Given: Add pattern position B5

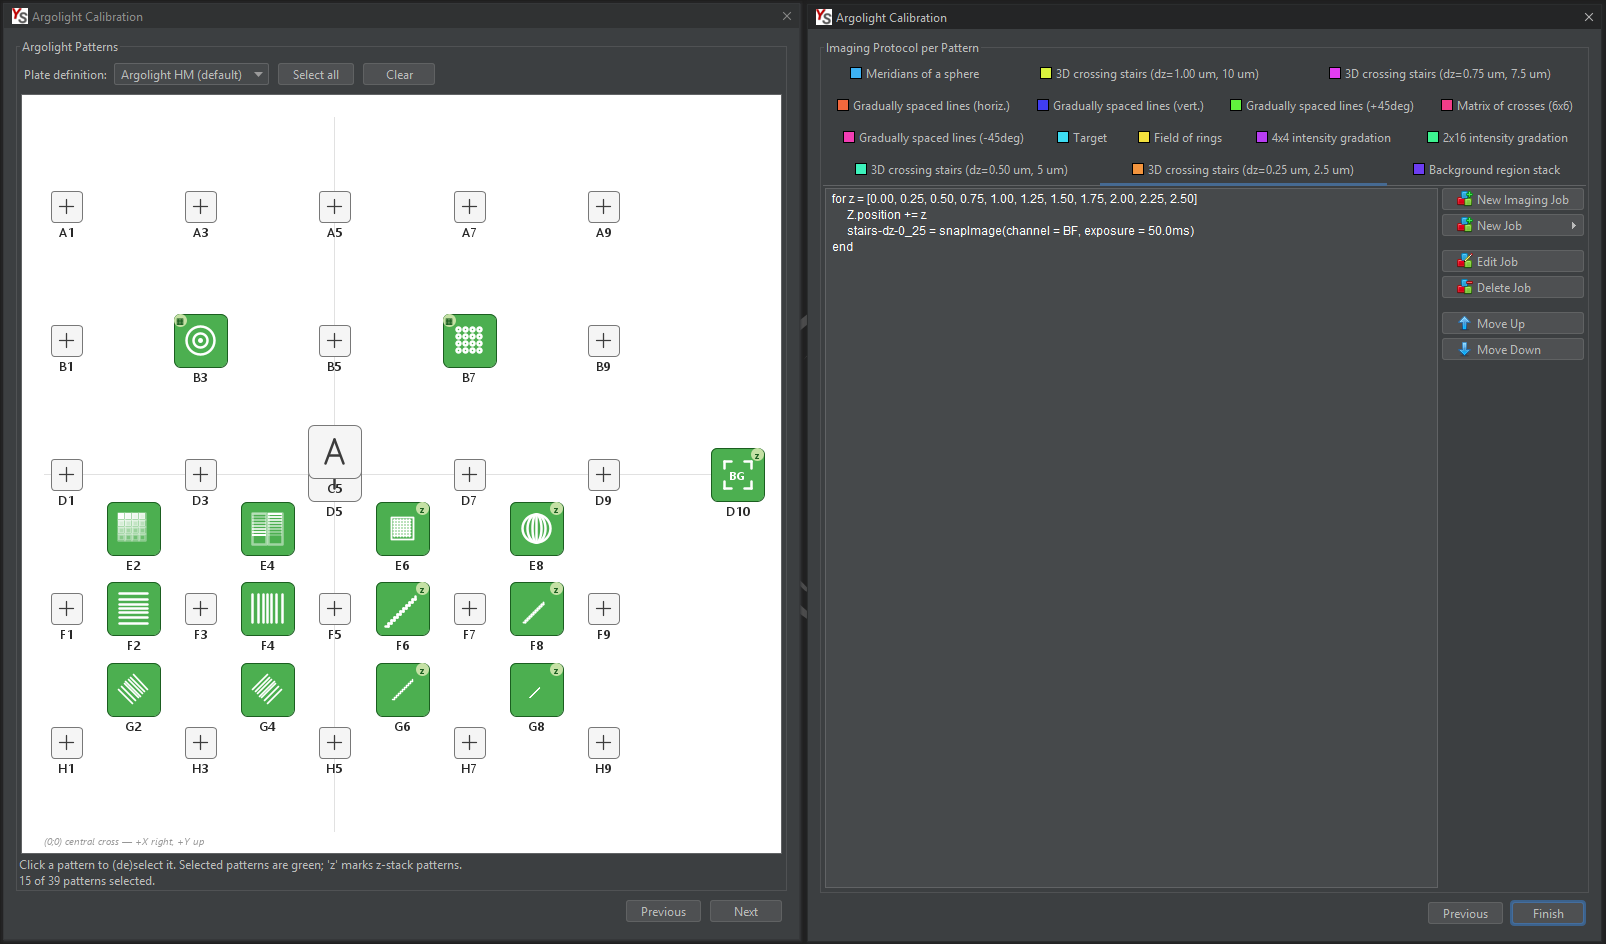Looking at the screenshot, I should click(335, 341).
